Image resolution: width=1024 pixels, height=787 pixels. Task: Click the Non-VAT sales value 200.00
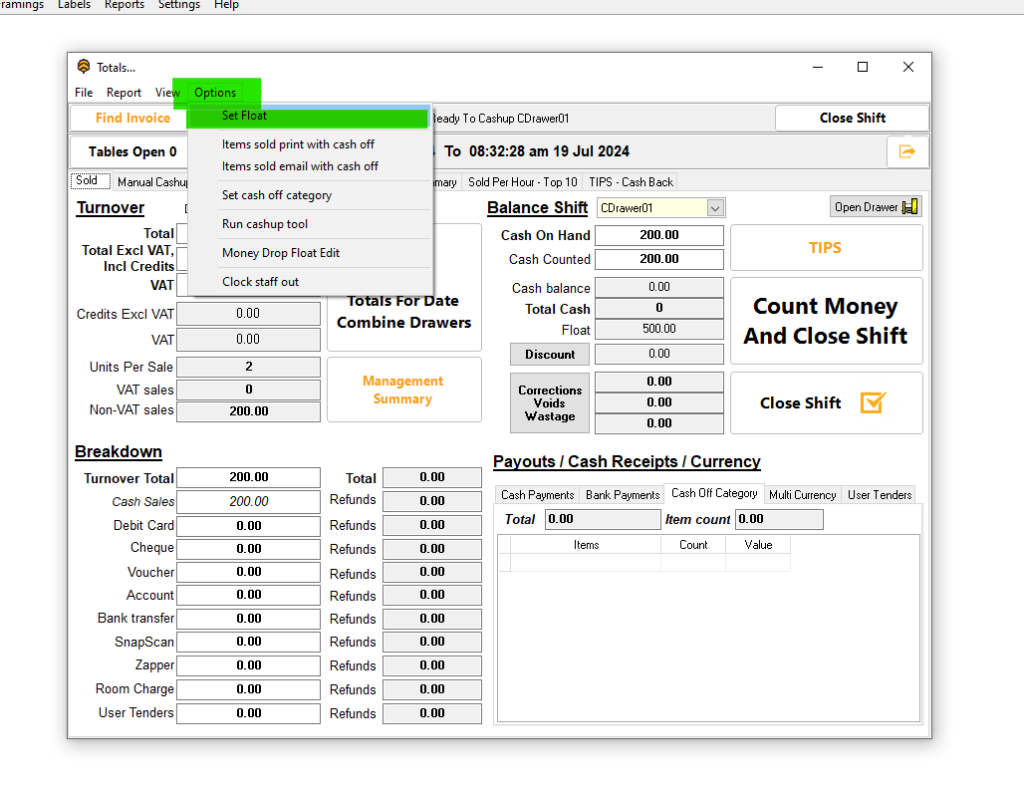coord(248,411)
